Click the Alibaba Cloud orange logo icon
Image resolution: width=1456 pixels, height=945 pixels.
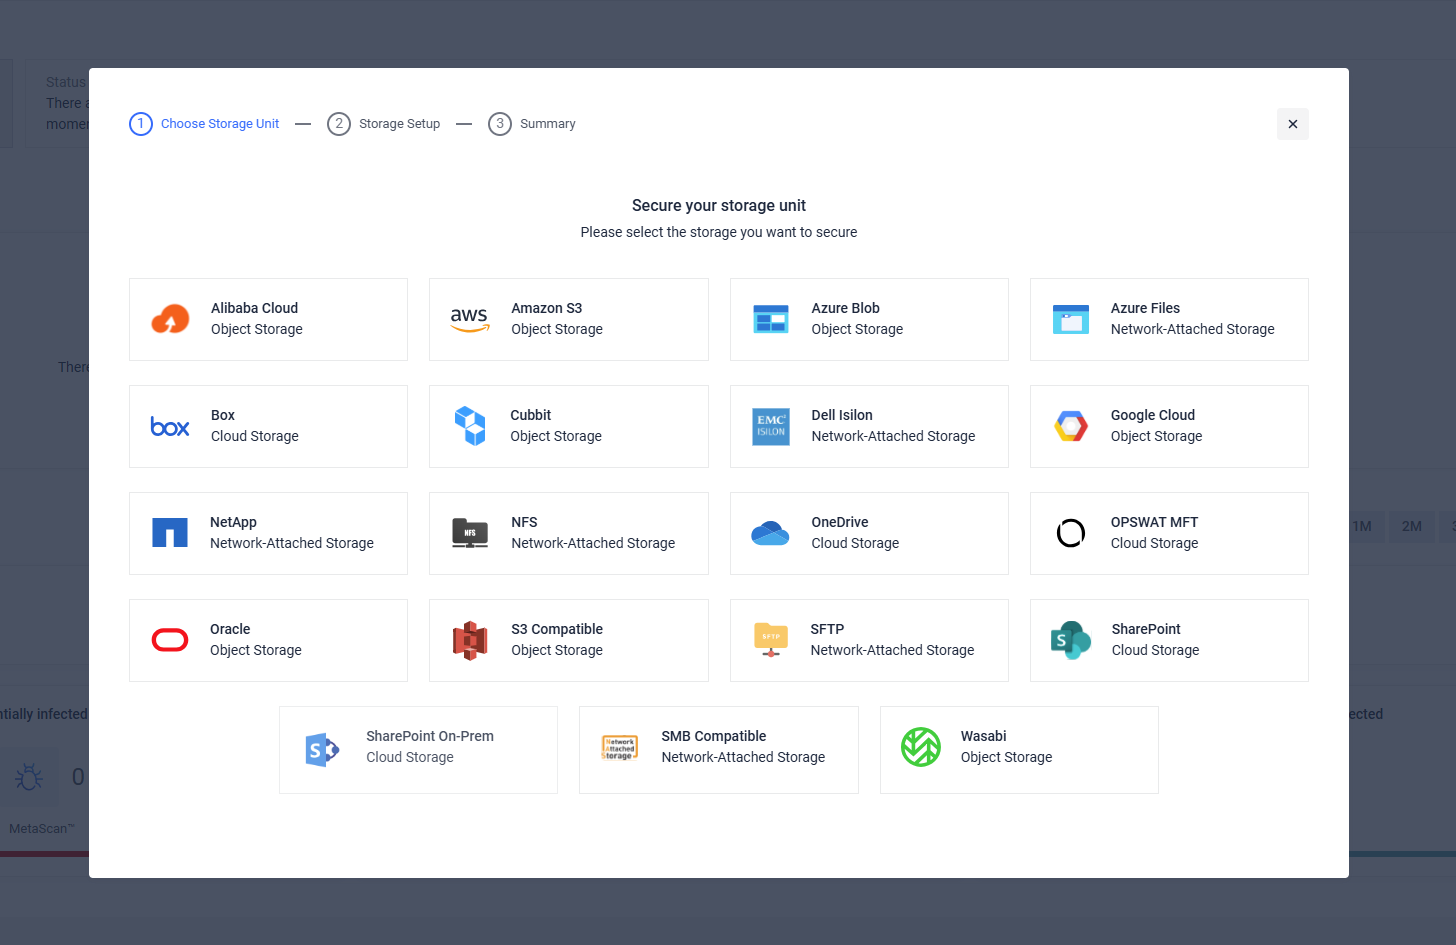click(x=170, y=319)
